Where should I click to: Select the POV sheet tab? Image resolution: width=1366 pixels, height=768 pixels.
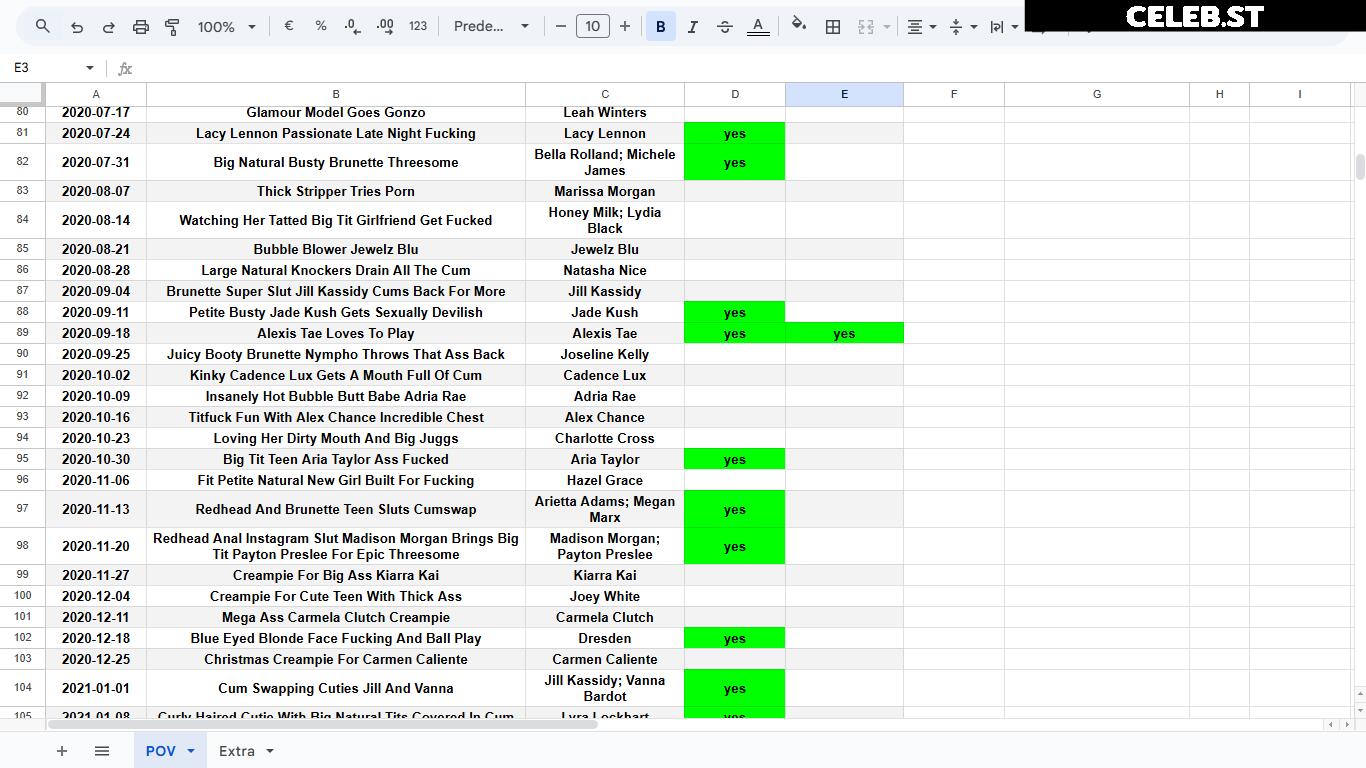[170, 751]
